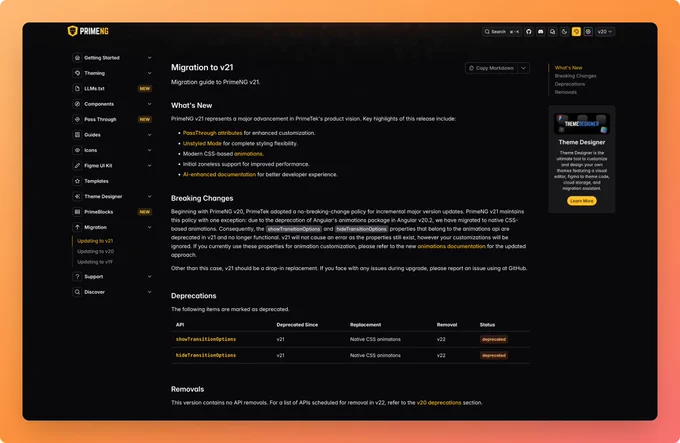Image resolution: width=680 pixels, height=443 pixels.
Task: Click the PrimeNG logo in the header
Action: click(x=88, y=31)
